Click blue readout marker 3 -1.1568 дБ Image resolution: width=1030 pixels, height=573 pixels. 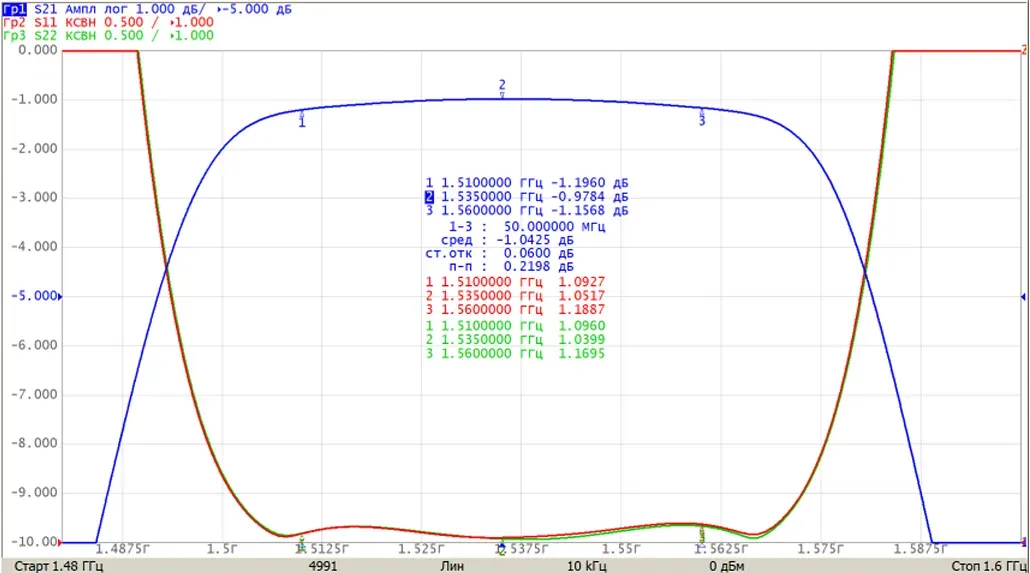527,210
